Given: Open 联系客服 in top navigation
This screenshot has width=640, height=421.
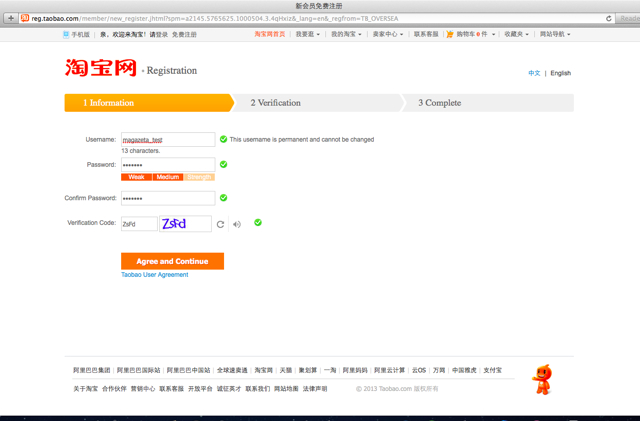Looking at the screenshot, I should point(426,34).
